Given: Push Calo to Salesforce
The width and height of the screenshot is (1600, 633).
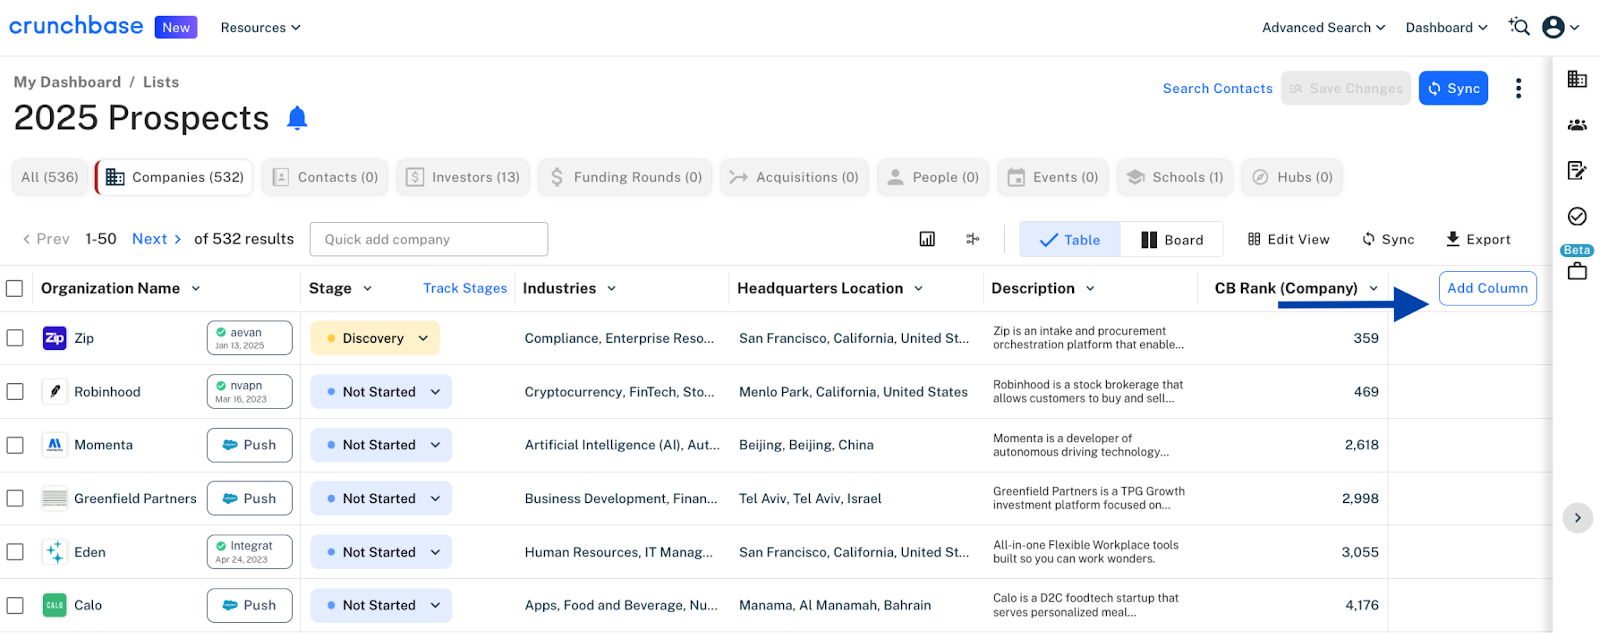Looking at the screenshot, I should (250, 605).
